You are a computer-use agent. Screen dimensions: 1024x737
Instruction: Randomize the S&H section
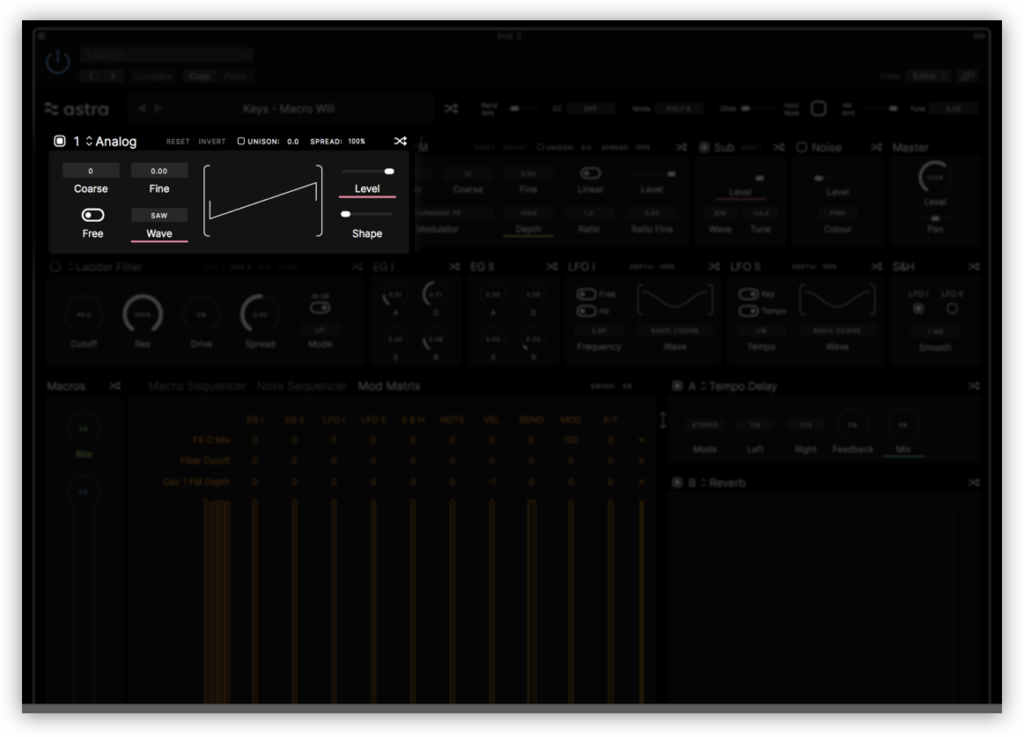974,266
